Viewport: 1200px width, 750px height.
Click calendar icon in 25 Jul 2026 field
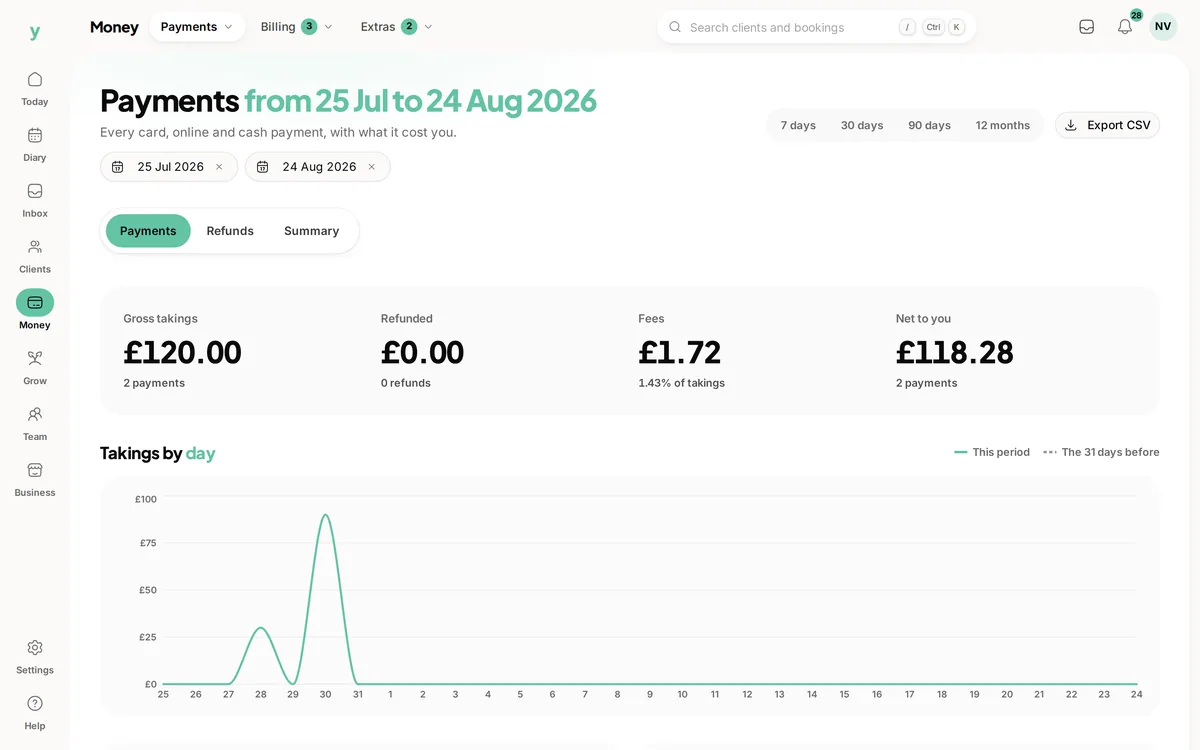point(118,167)
